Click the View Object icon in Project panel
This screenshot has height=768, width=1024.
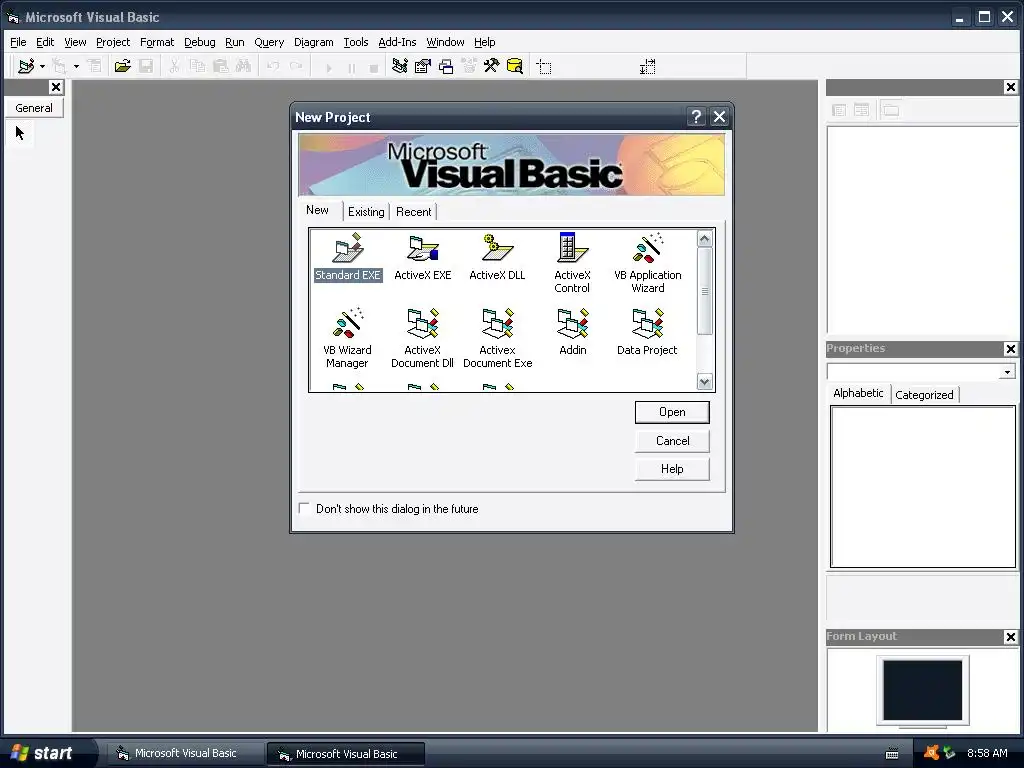tap(862, 110)
